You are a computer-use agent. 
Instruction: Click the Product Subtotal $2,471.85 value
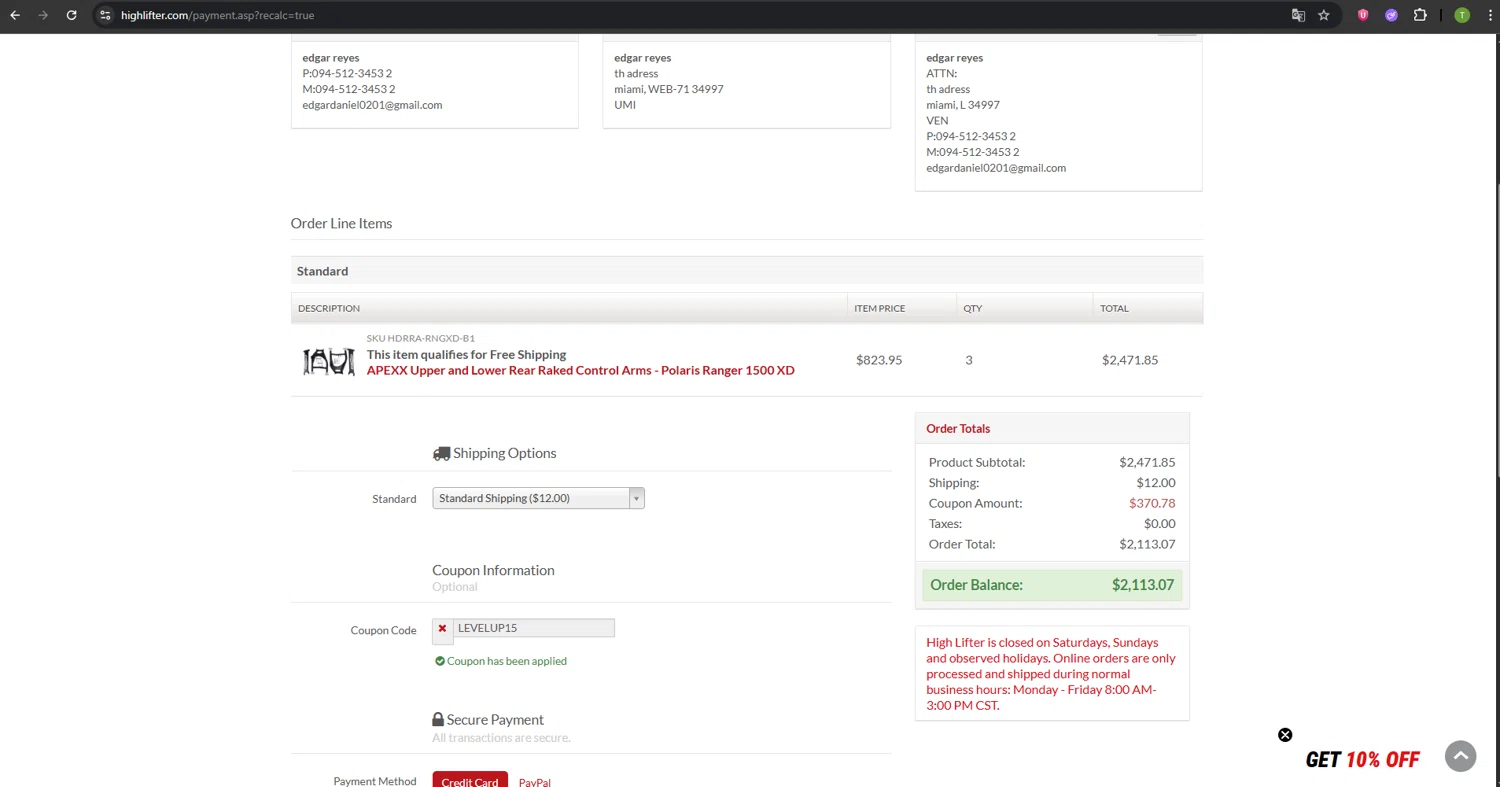pos(1147,462)
